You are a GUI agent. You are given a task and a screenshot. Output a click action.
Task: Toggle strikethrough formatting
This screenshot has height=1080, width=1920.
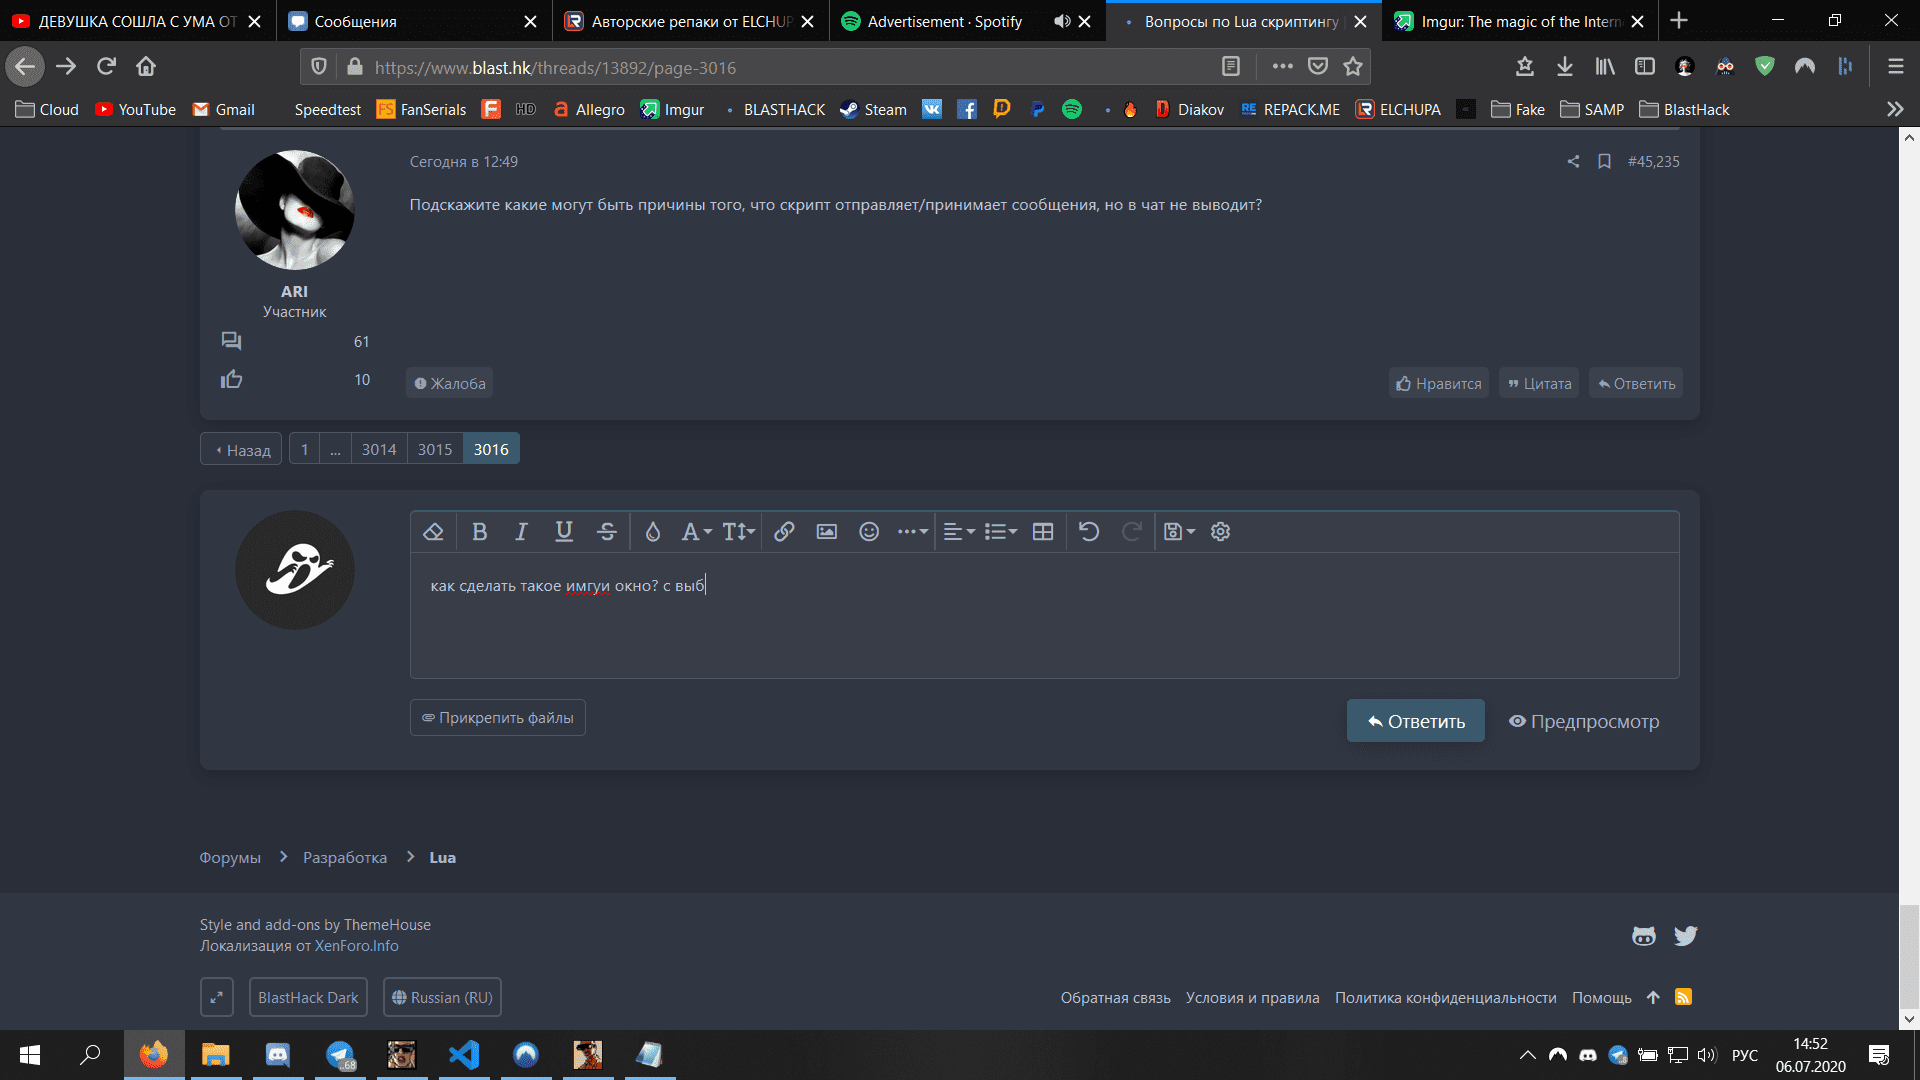point(606,532)
